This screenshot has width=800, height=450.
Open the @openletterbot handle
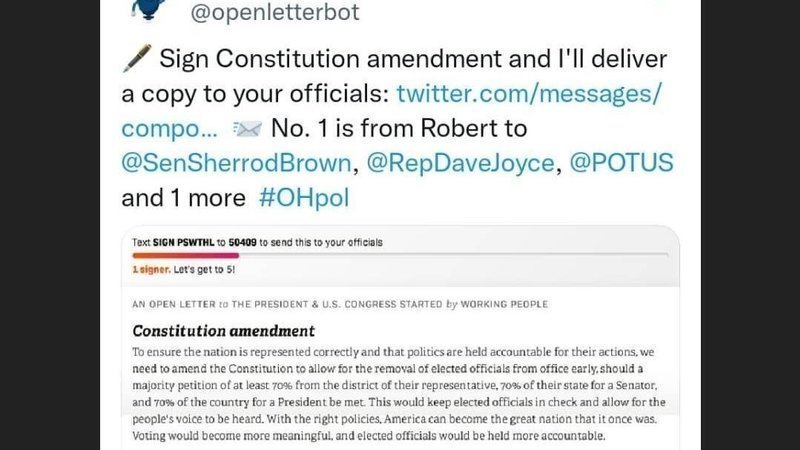click(x=283, y=13)
